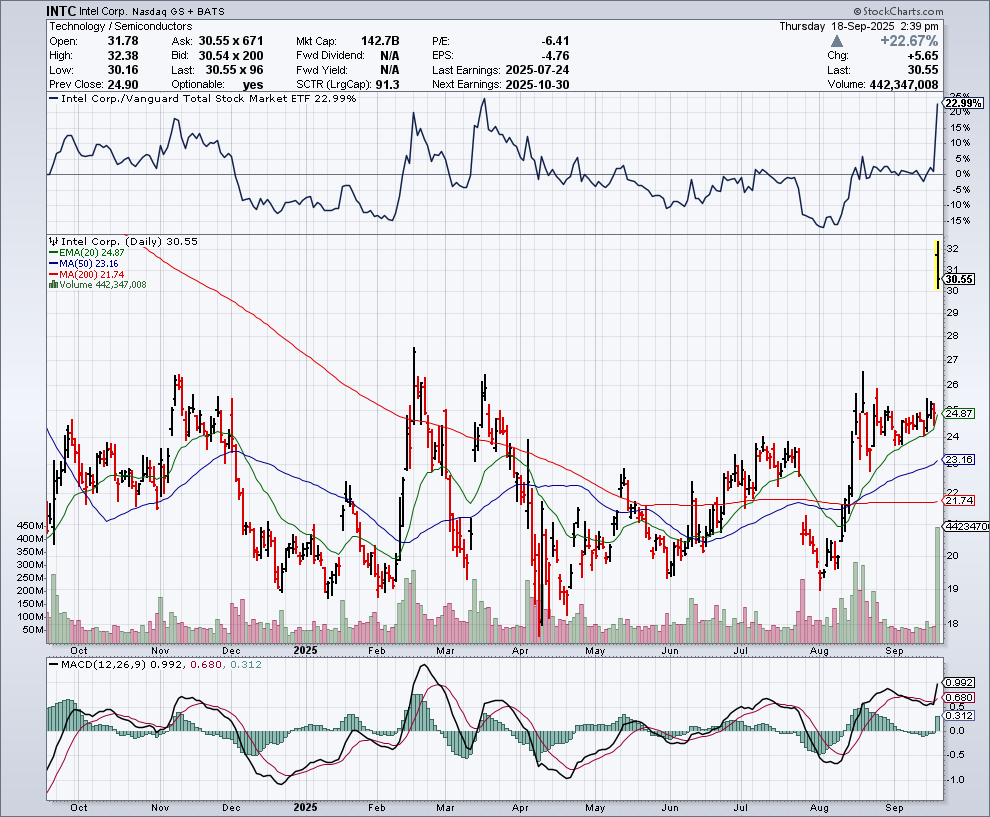Viewport: 990px width, 817px height.
Task: Click the -15% label on the relative strength axis
Action: 958,221
